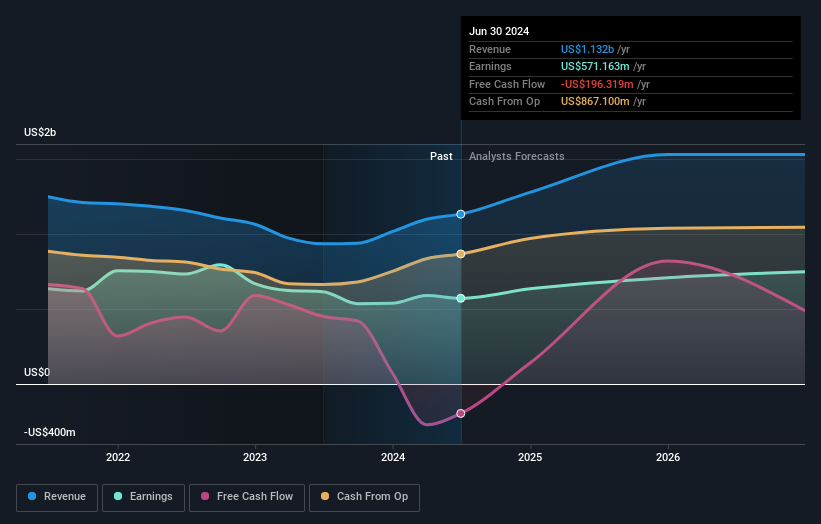The image size is (821, 524).
Task: Click the Earnings tooltip row label
Action: [490, 66]
